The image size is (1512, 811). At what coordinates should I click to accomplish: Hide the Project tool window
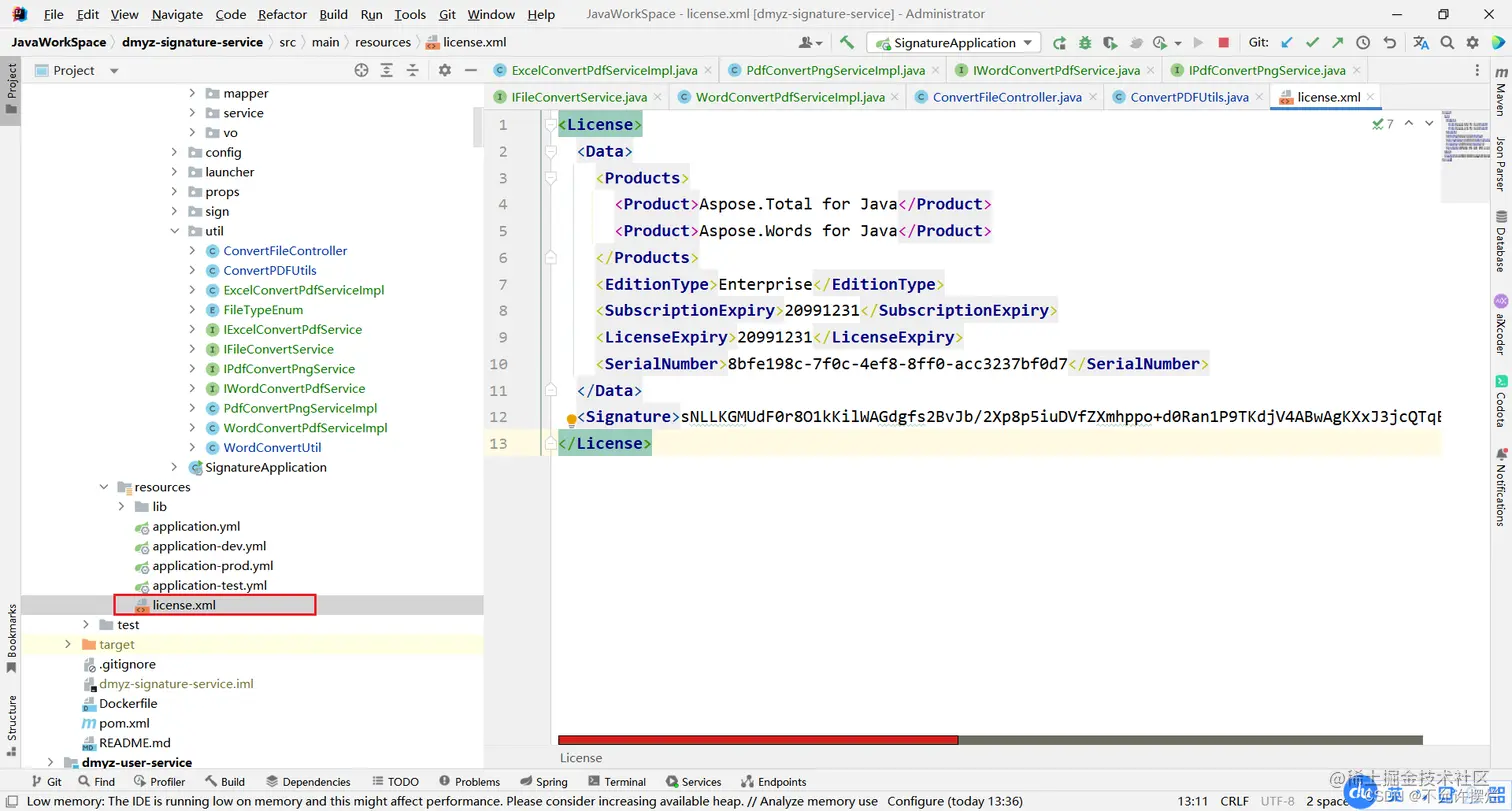(x=469, y=70)
